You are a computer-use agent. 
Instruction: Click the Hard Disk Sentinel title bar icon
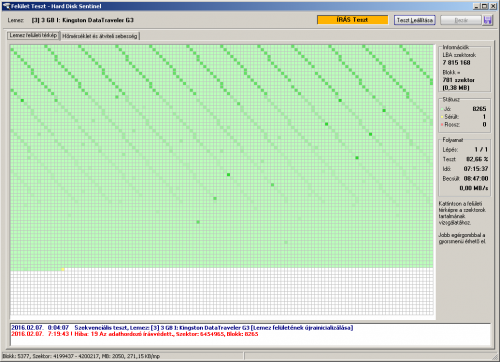click(x=7, y=6)
